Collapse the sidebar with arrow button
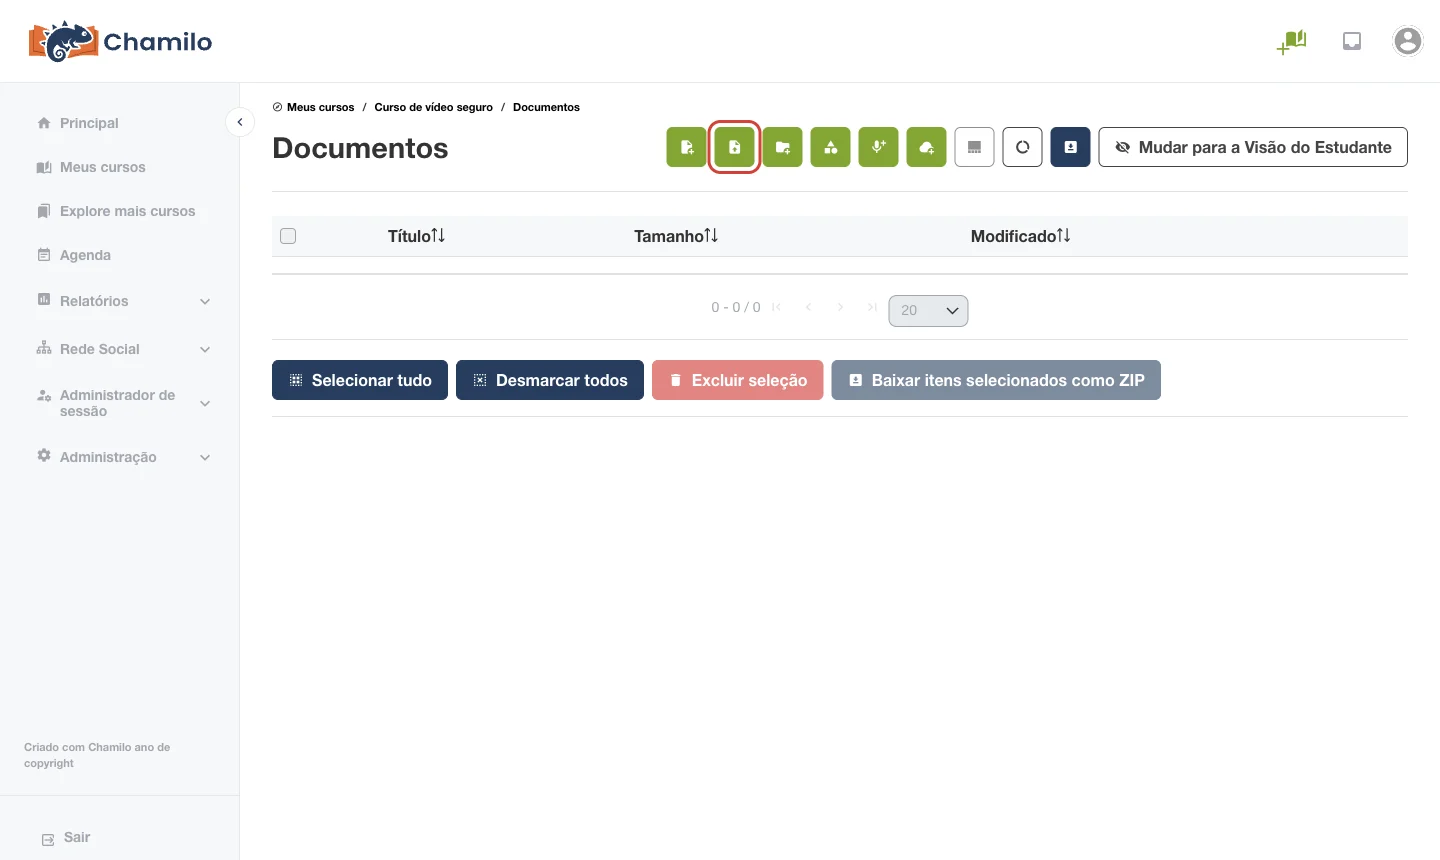This screenshot has height=860, width=1440. pos(240,122)
